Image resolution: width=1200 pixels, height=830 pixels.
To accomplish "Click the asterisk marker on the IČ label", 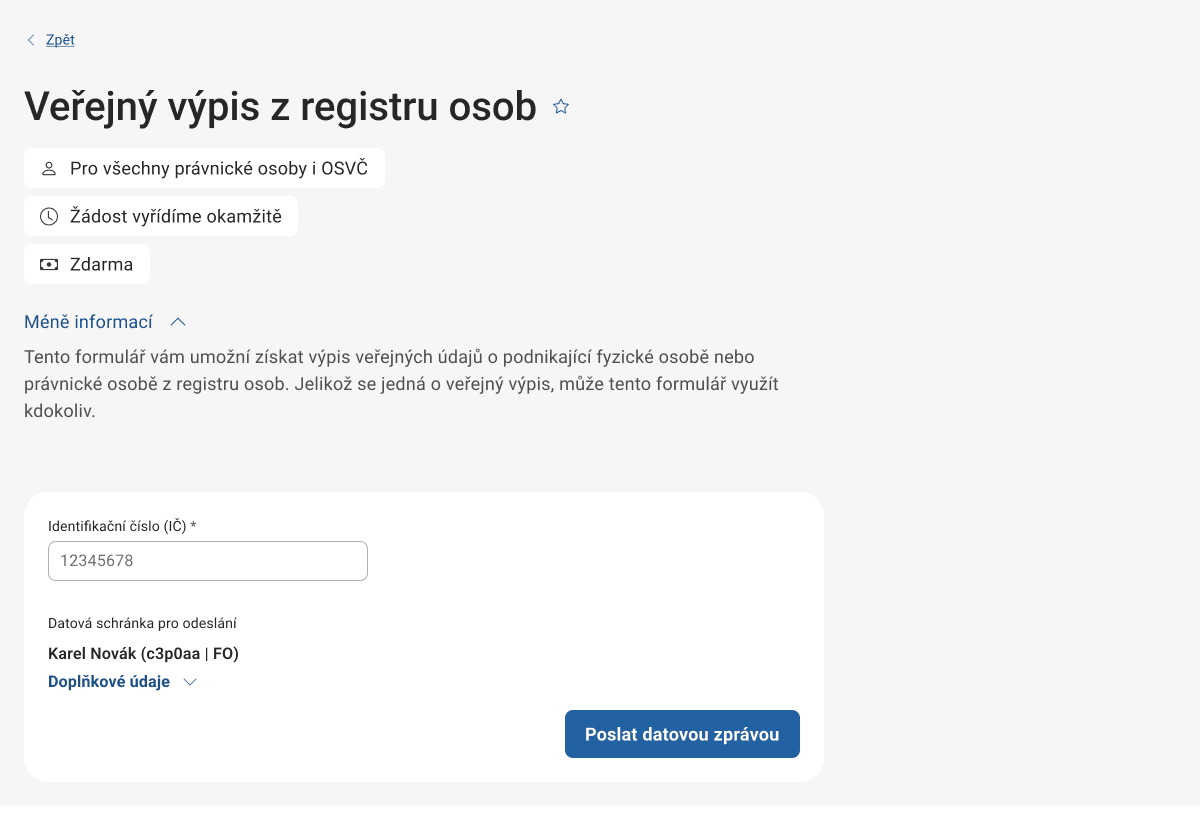I will pyautogui.click(x=194, y=524).
